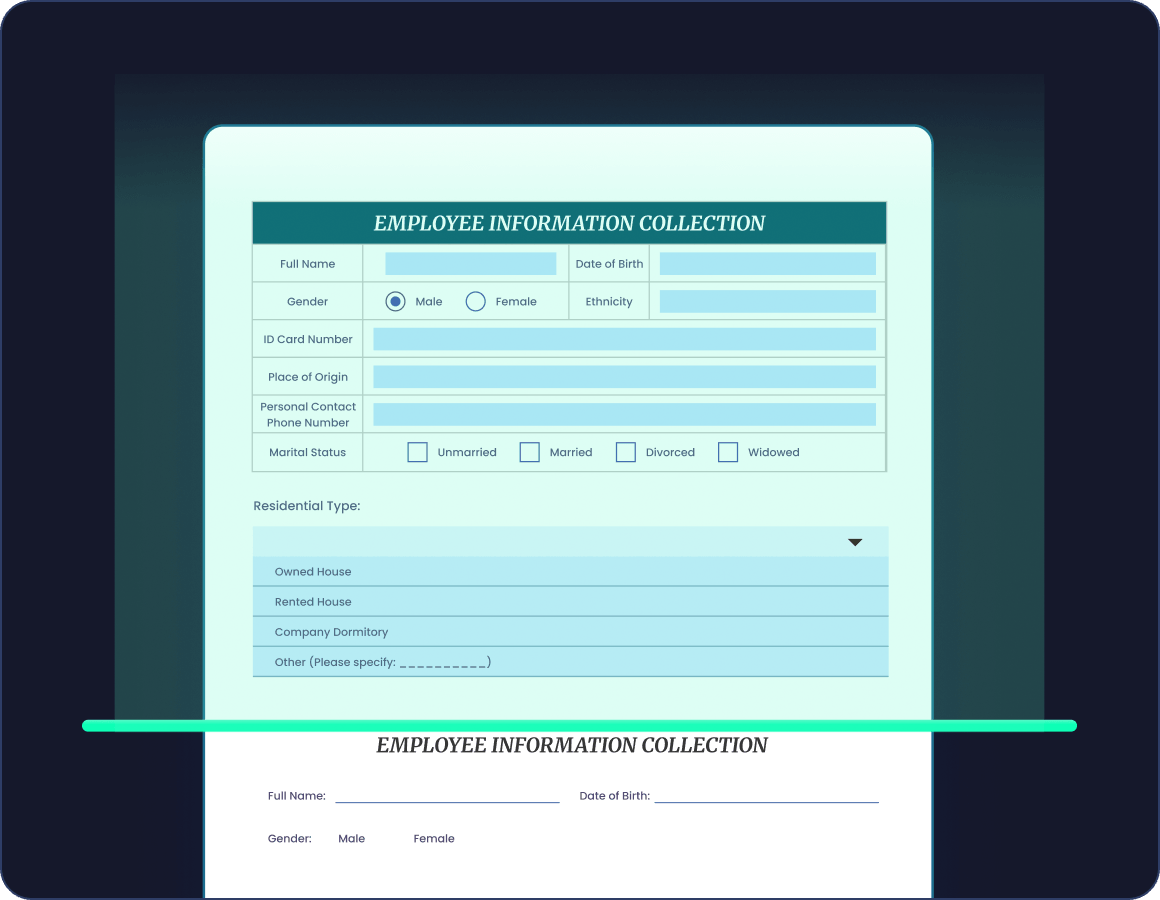Select the Male radio button

pyautogui.click(x=395, y=301)
